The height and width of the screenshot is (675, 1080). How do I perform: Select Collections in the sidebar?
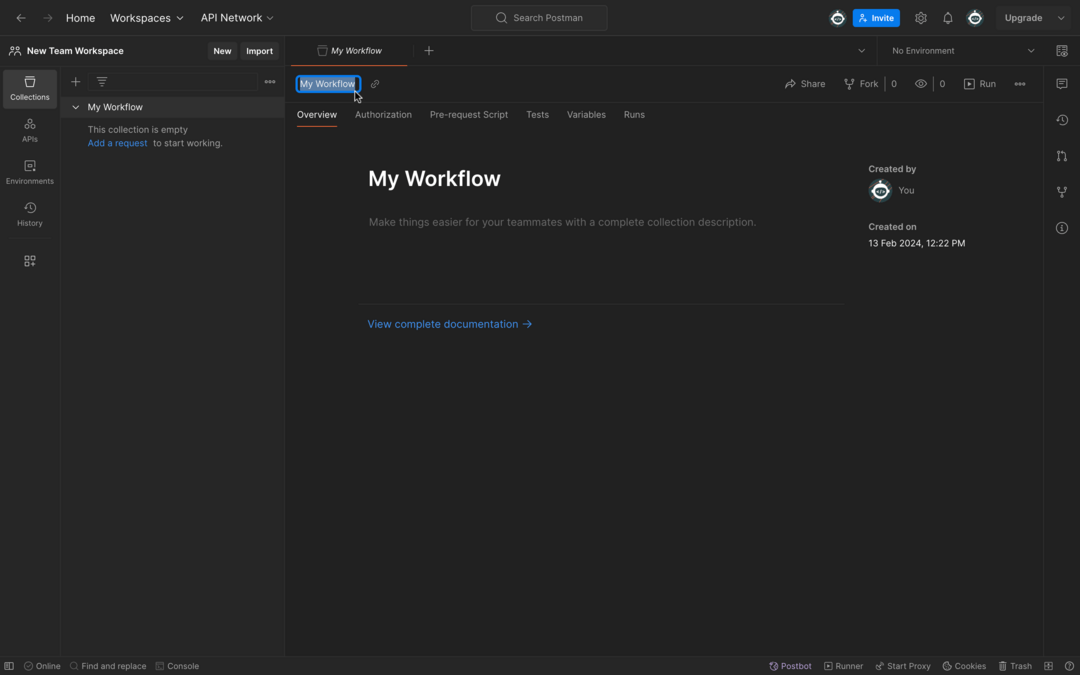pos(30,89)
